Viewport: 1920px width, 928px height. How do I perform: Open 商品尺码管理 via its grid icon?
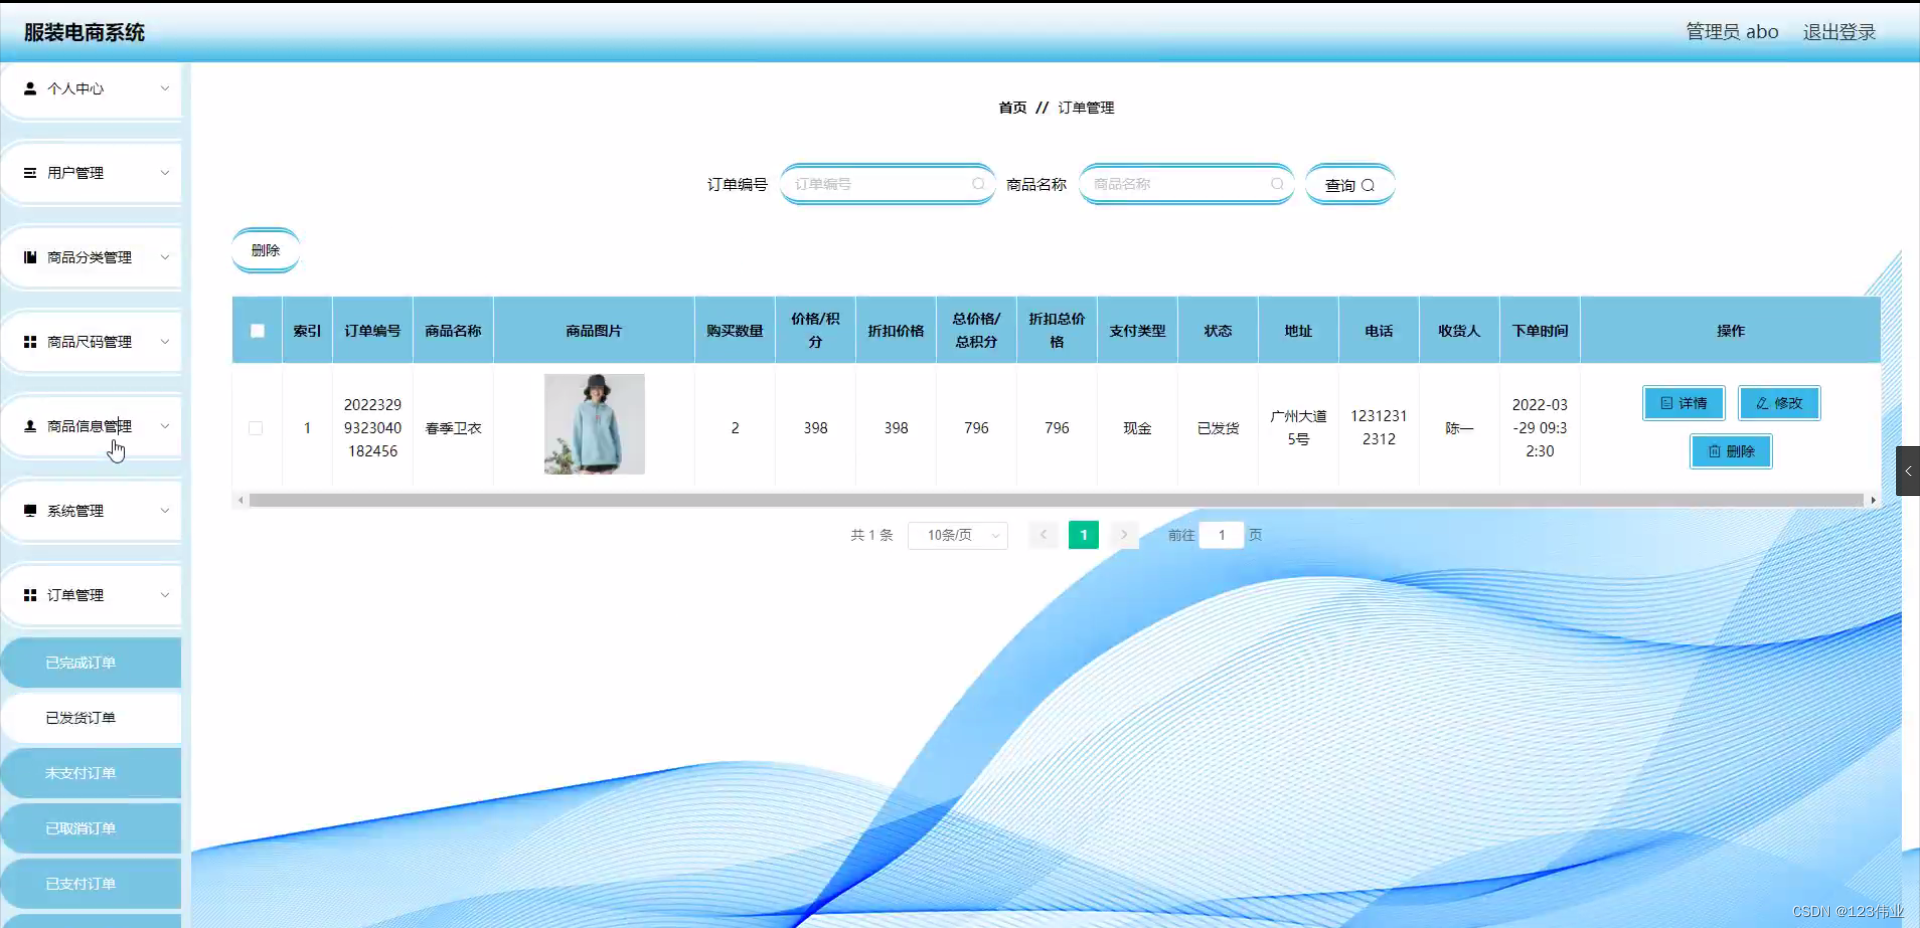(x=29, y=341)
